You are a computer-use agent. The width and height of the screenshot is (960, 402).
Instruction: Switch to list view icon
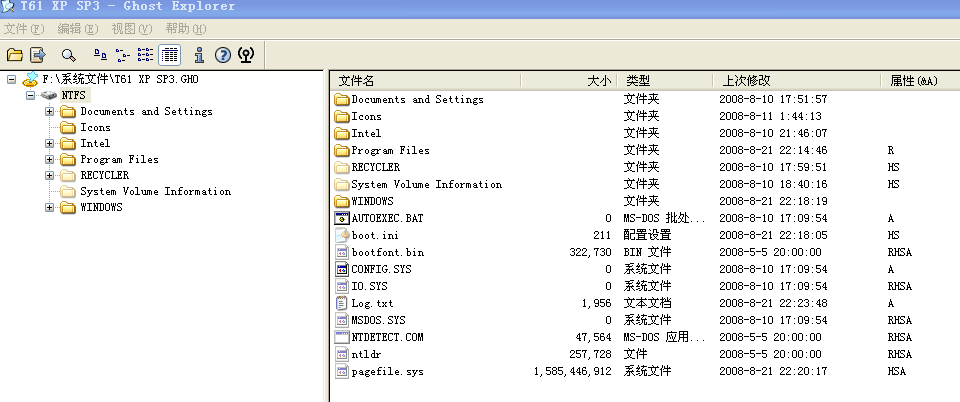(x=145, y=55)
